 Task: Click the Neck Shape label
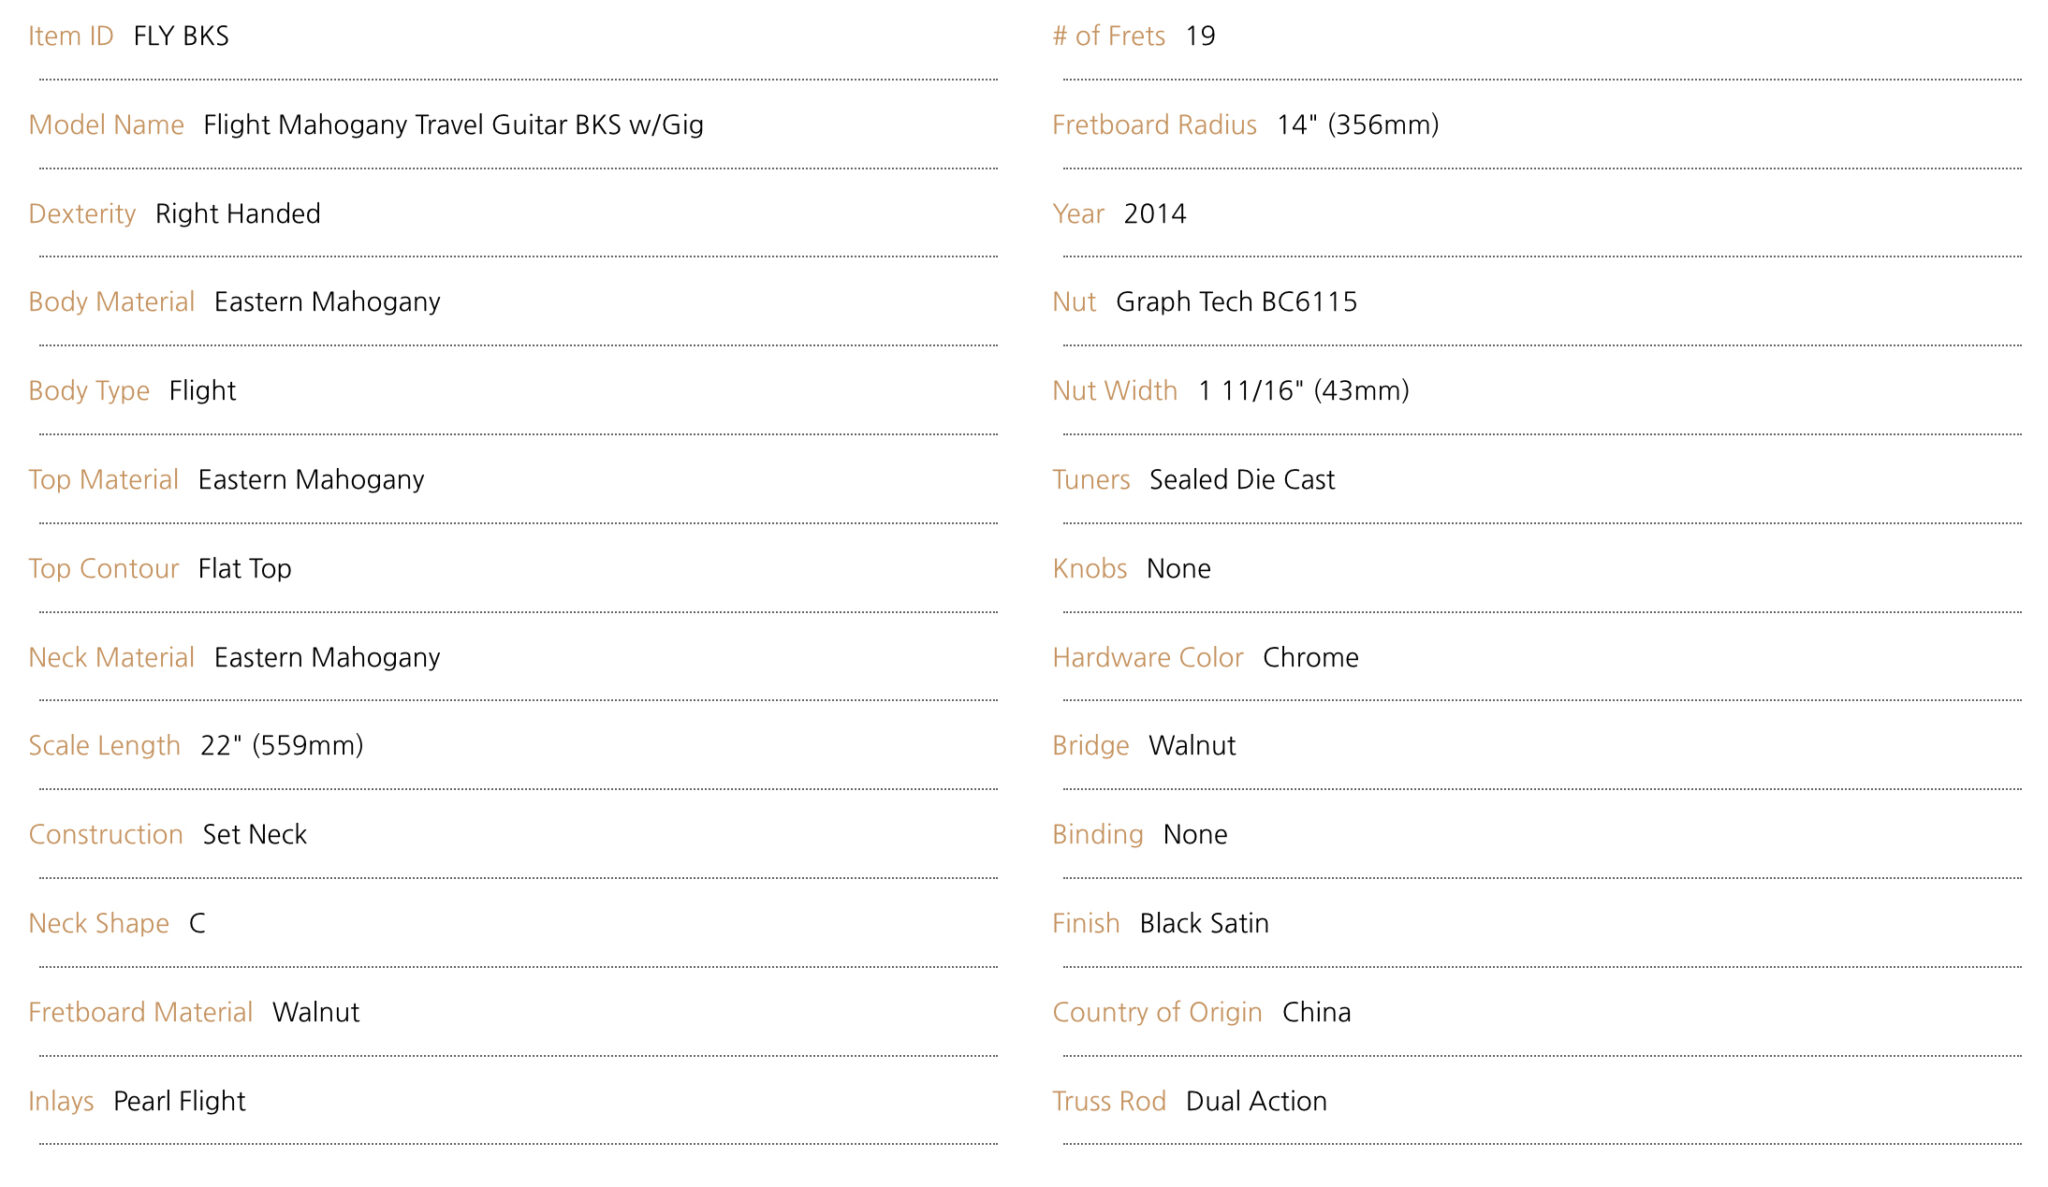(x=99, y=924)
